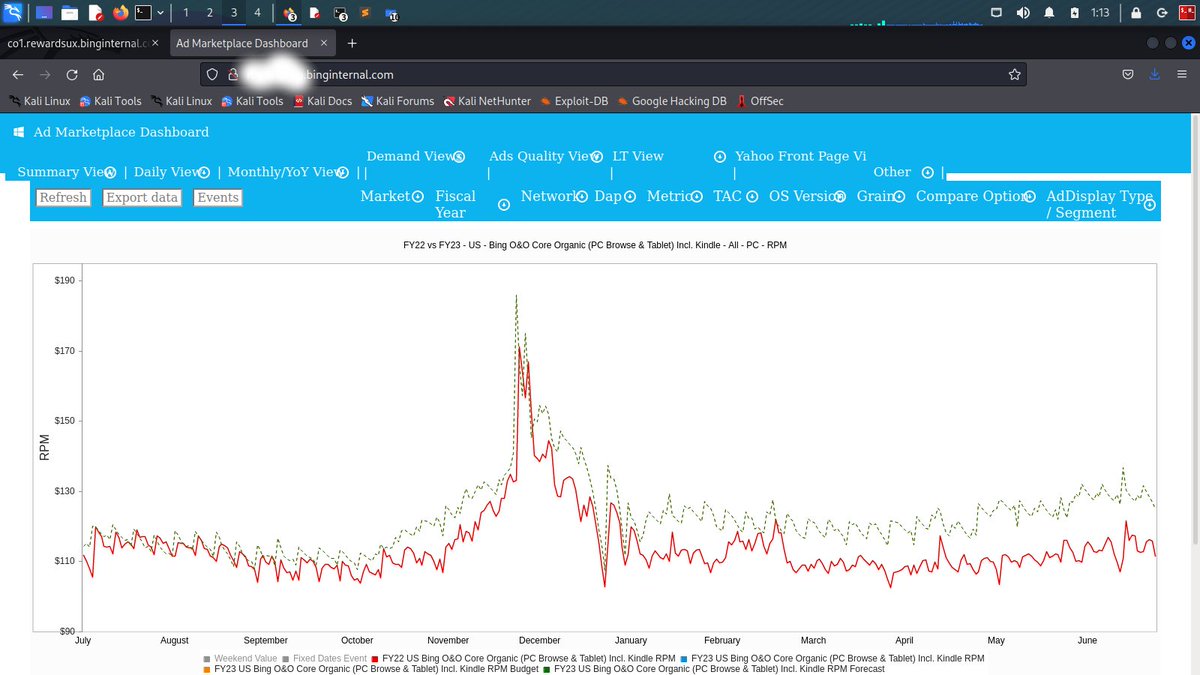Toggle the FY23 Kindle RPM blue series
Image resolution: width=1200 pixels, height=675 pixels.
[x=832, y=658]
